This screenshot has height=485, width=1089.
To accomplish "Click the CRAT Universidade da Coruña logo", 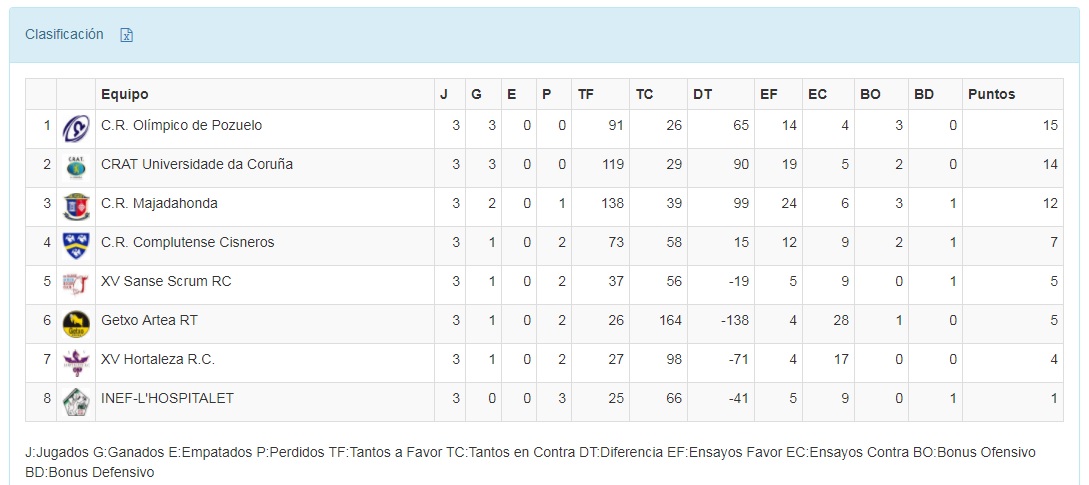I will 76,167.
